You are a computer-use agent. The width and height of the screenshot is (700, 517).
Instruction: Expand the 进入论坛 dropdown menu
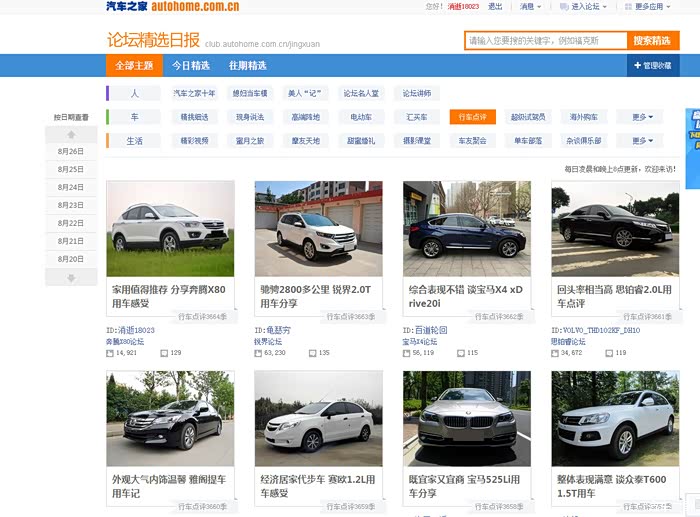pyautogui.click(x=586, y=7)
